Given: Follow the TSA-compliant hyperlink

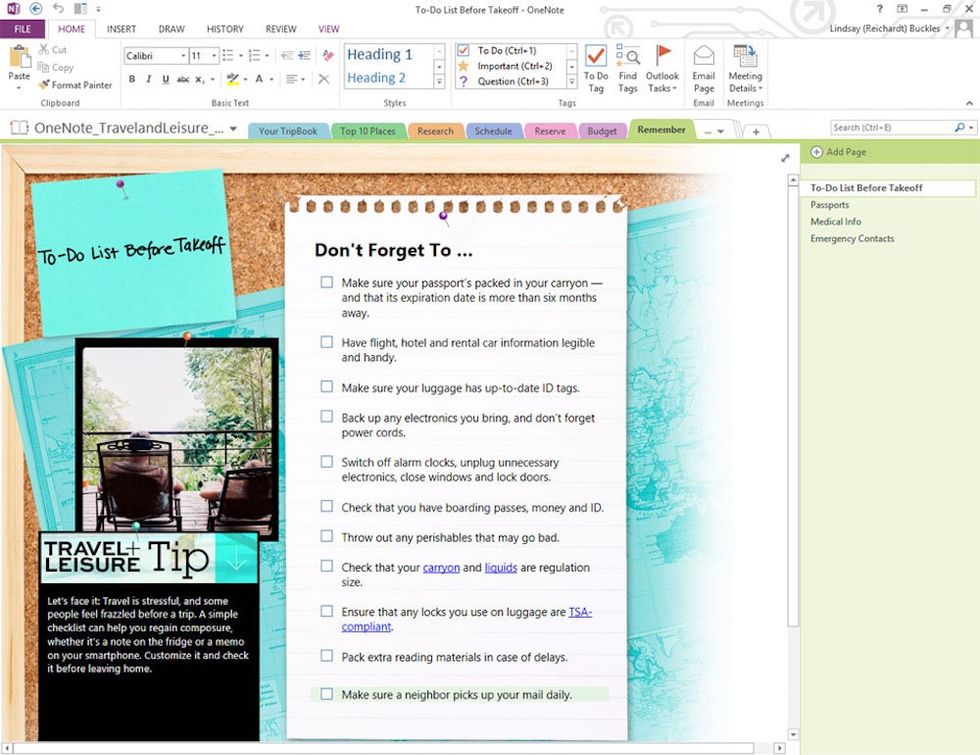Looking at the screenshot, I should point(580,612).
